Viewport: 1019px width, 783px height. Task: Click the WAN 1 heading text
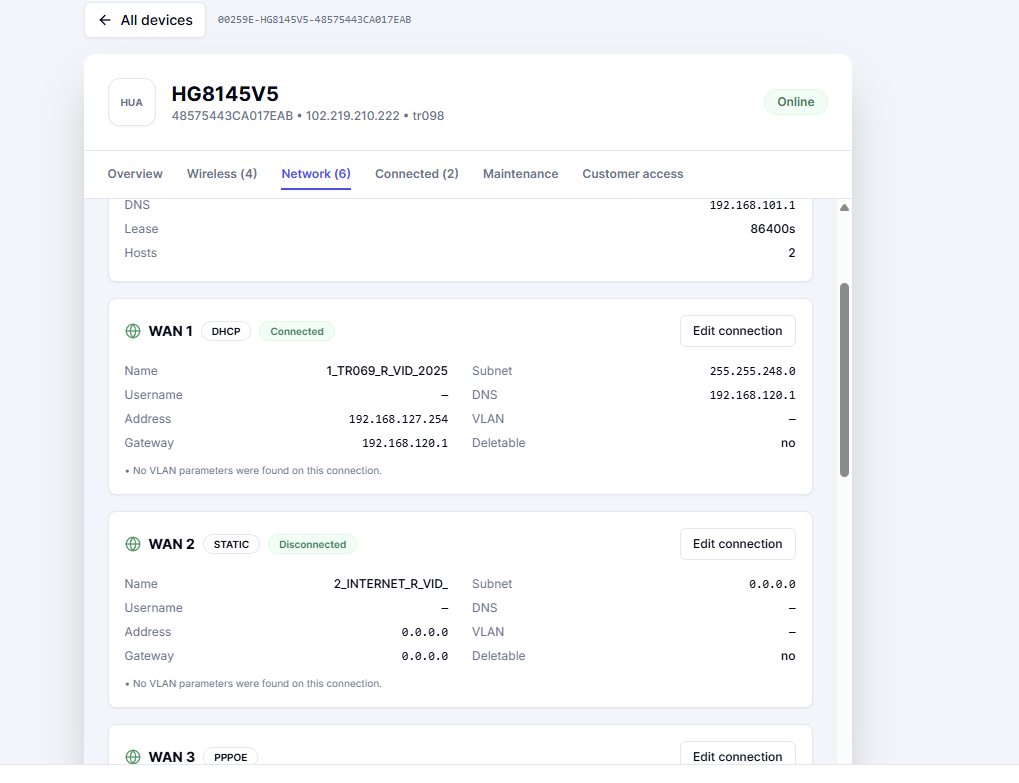[170, 331]
